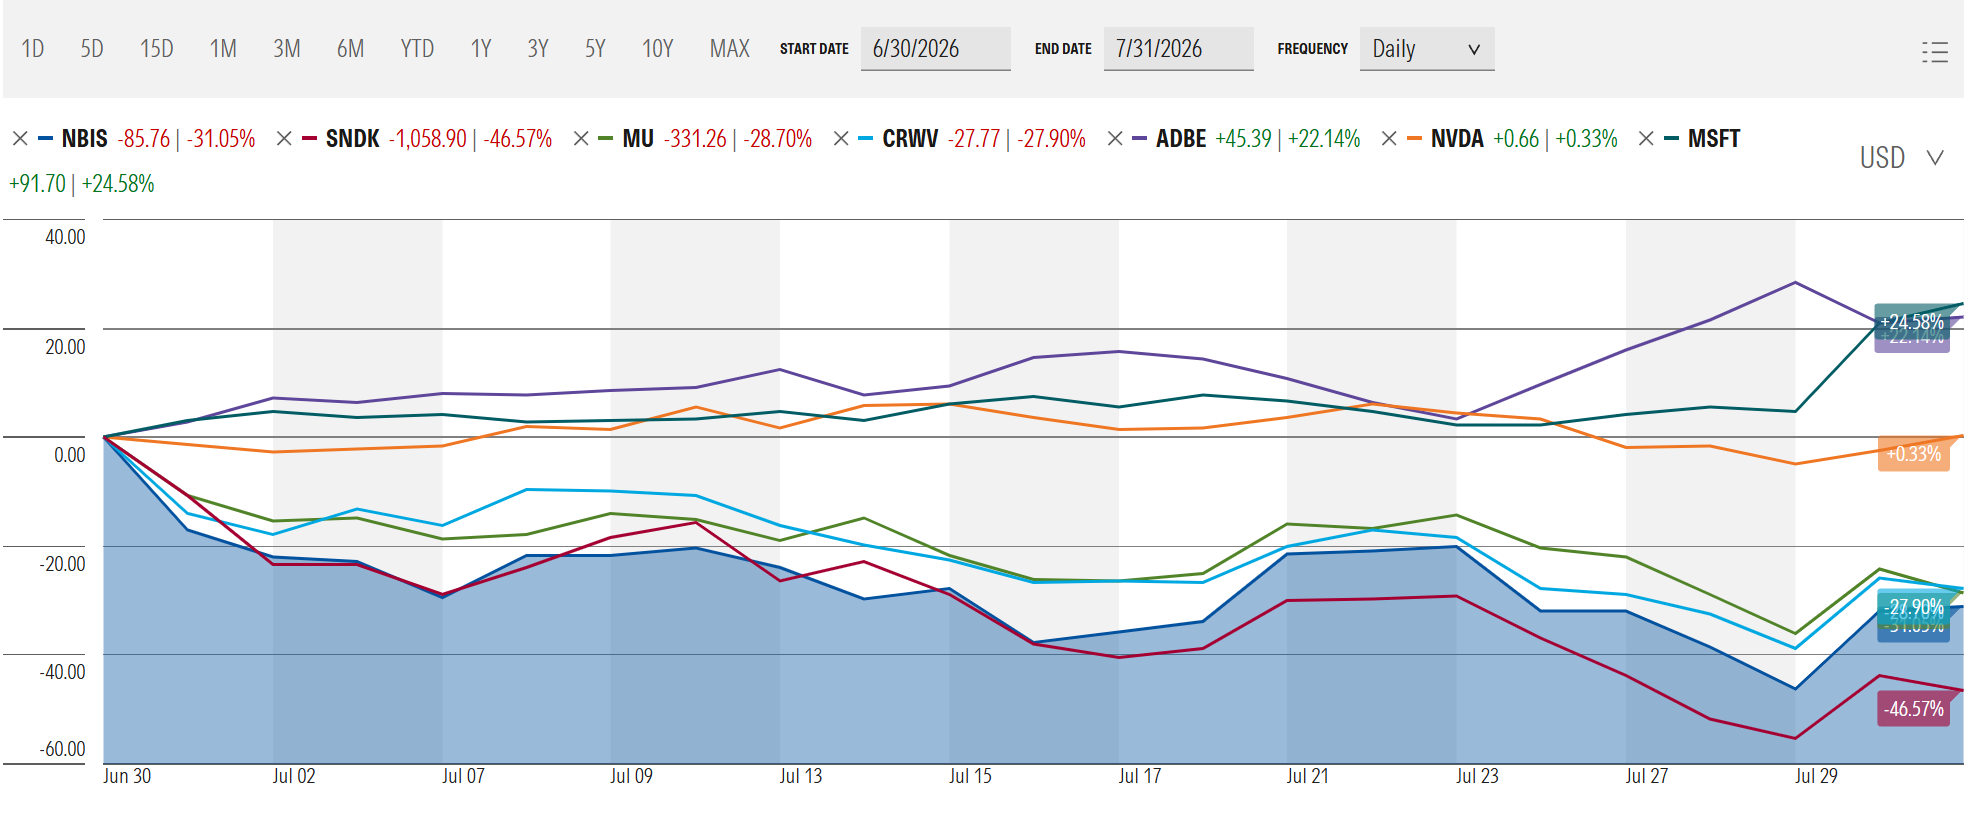Remove CRWV ticker from the chart
This screenshot has width=1984, height=825.
point(841,139)
